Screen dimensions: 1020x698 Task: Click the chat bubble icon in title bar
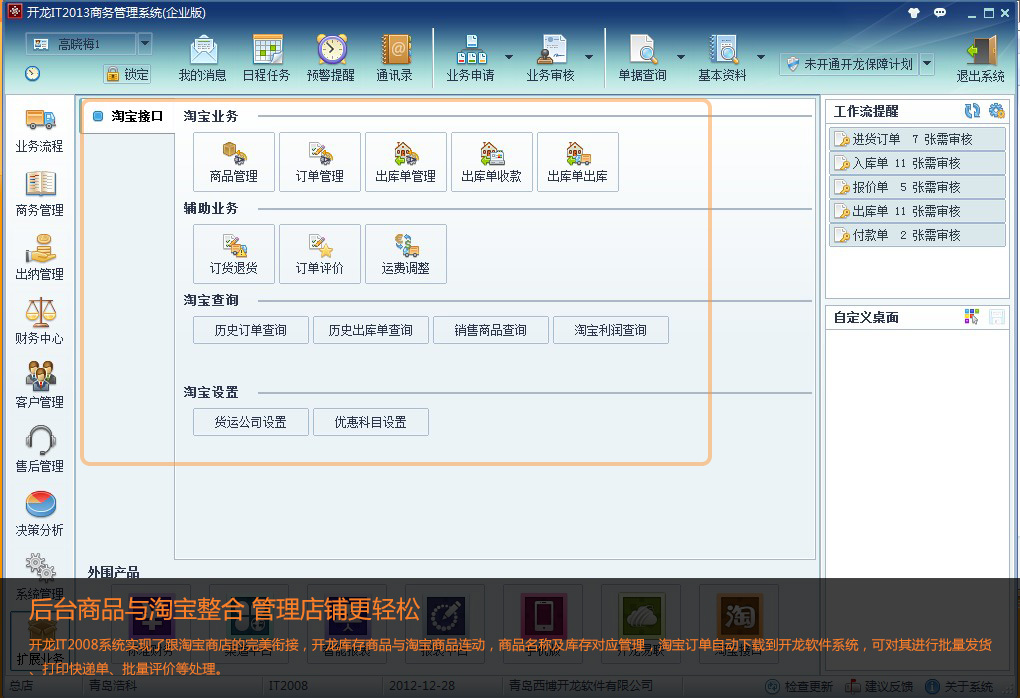click(x=940, y=12)
